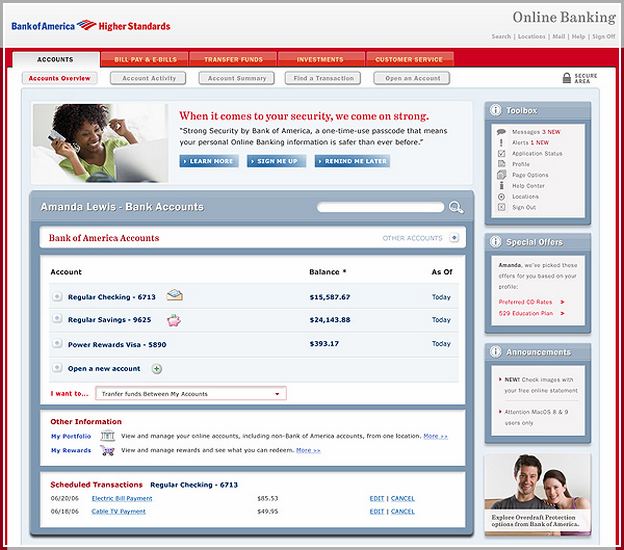This screenshot has width=624, height=550.
Task: Open the Bill Pay & E-Bills tab
Action: (x=145, y=59)
